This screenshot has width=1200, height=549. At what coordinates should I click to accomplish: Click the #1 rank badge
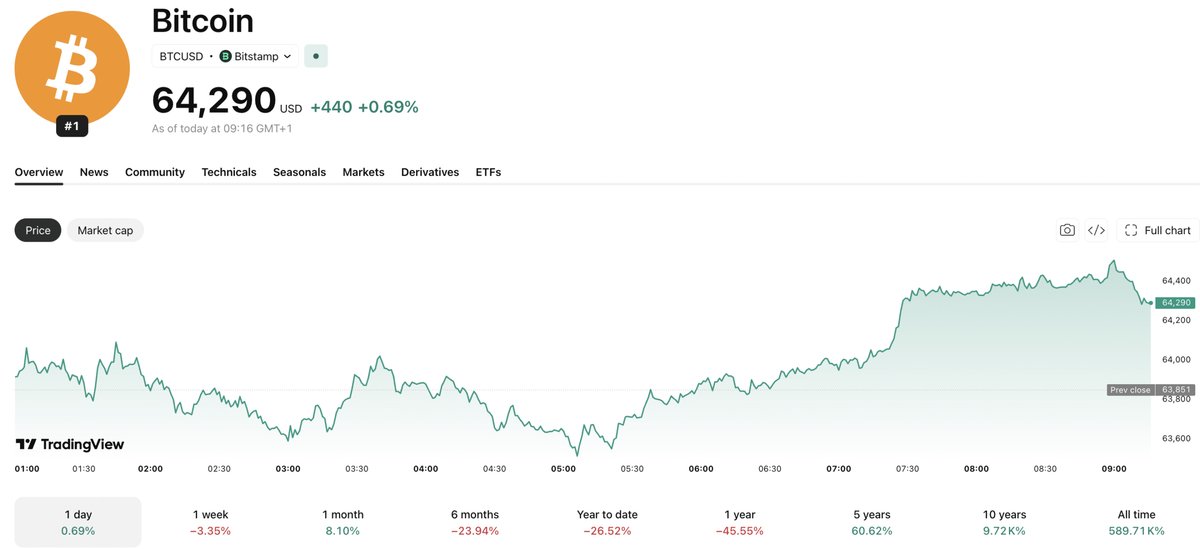72,126
